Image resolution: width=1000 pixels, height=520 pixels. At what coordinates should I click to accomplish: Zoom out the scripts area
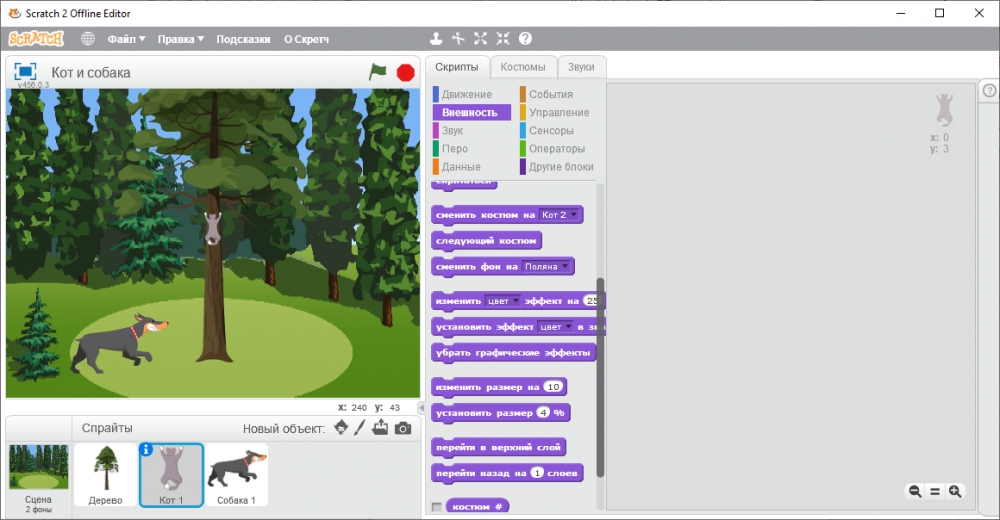coord(915,491)
